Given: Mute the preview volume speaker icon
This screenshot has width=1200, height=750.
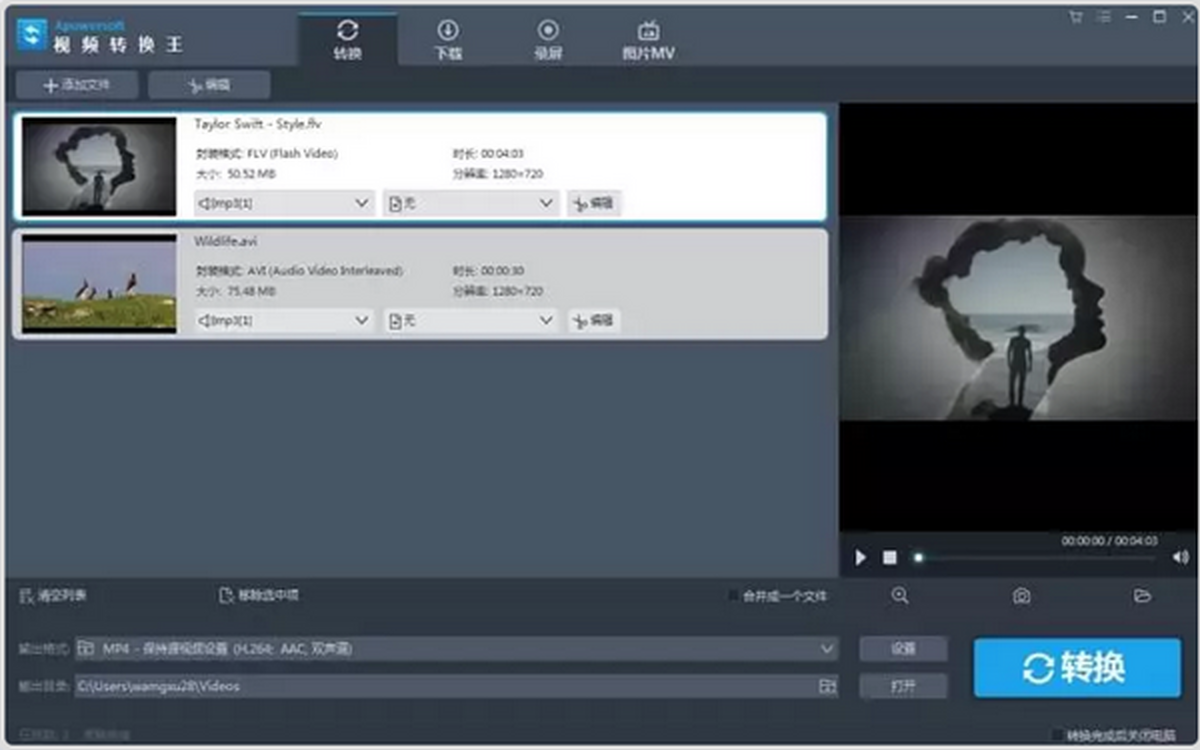Looking at the screenshot, I should click(x=1180, y=558).
